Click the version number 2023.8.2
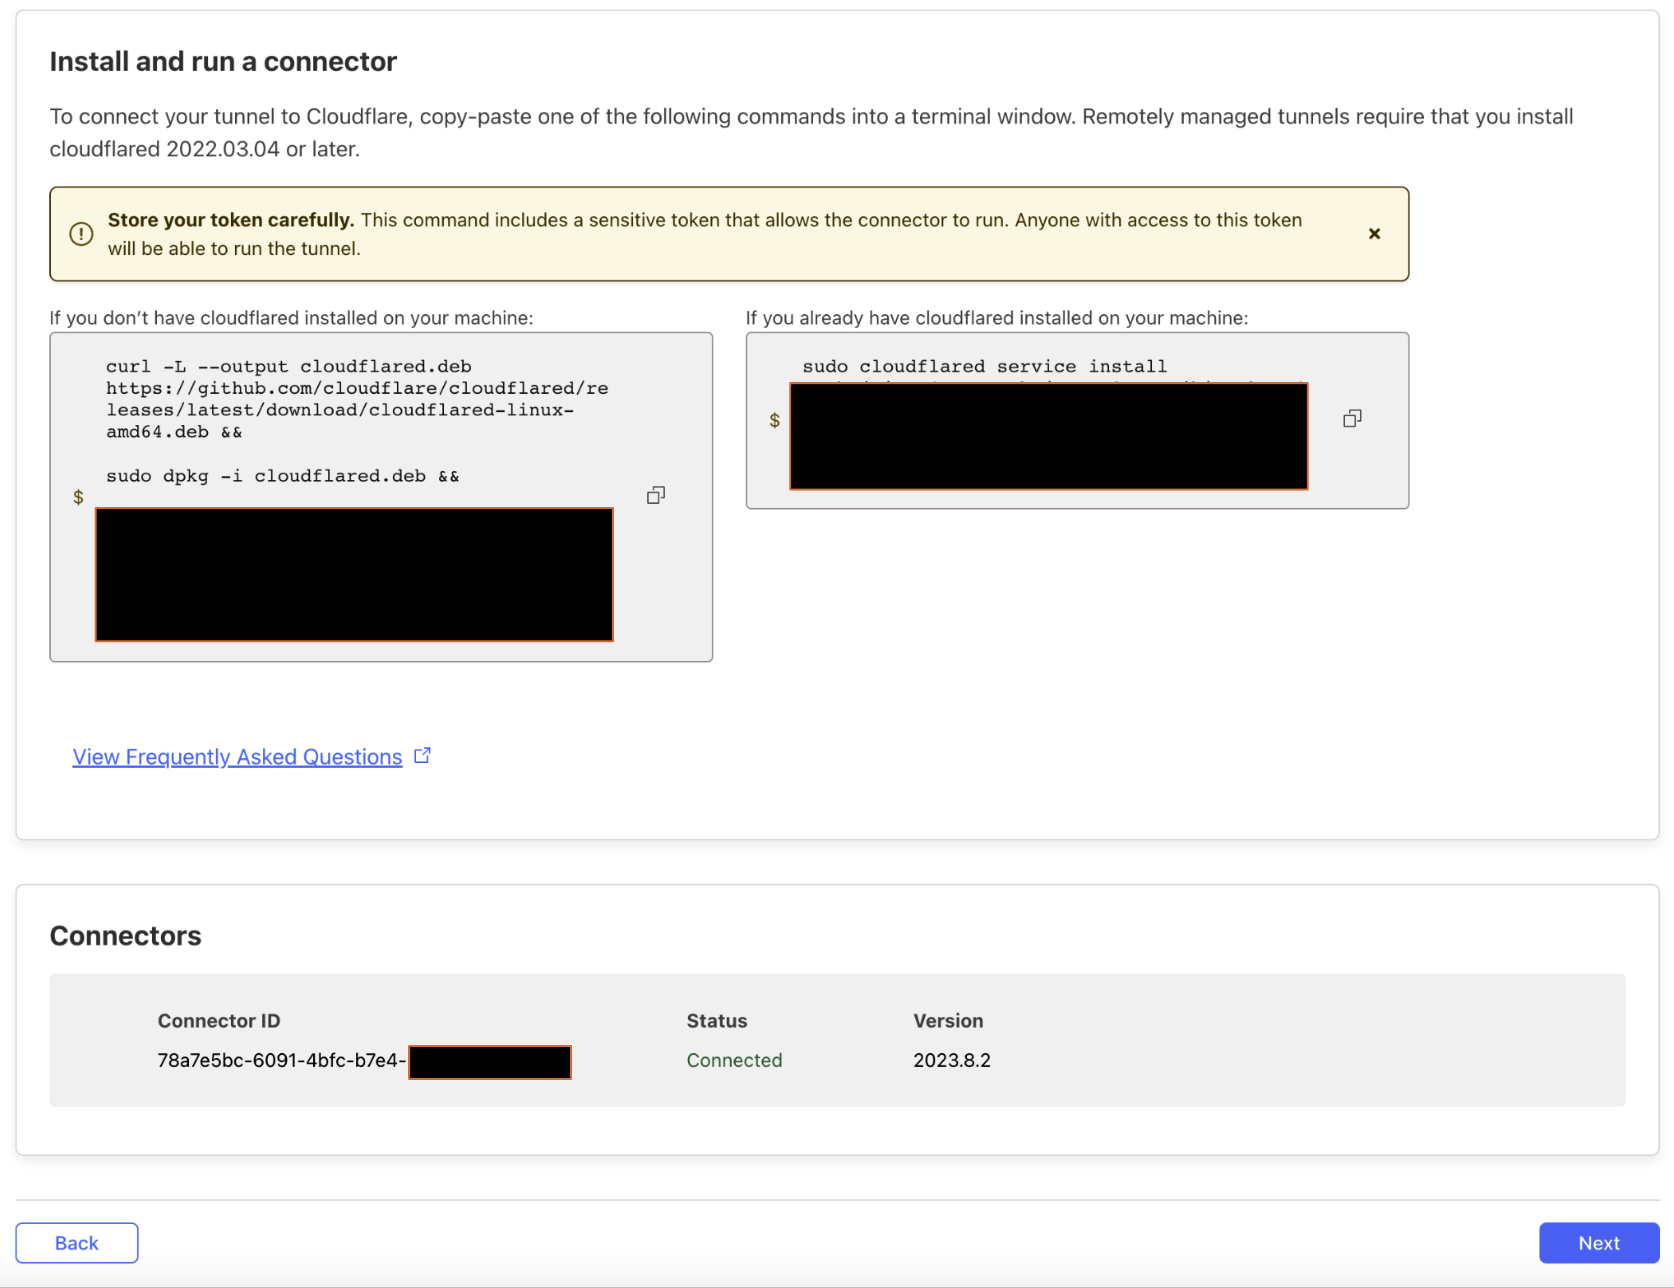This screenshot has height=1288, width=1674. (x=951, y=1060)
